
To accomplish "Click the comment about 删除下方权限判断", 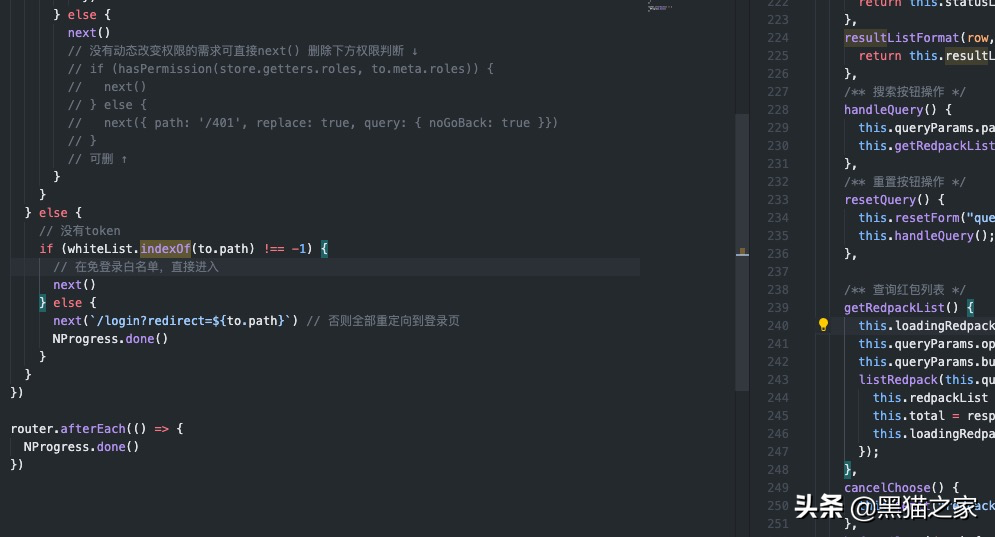I will [243, 51].
